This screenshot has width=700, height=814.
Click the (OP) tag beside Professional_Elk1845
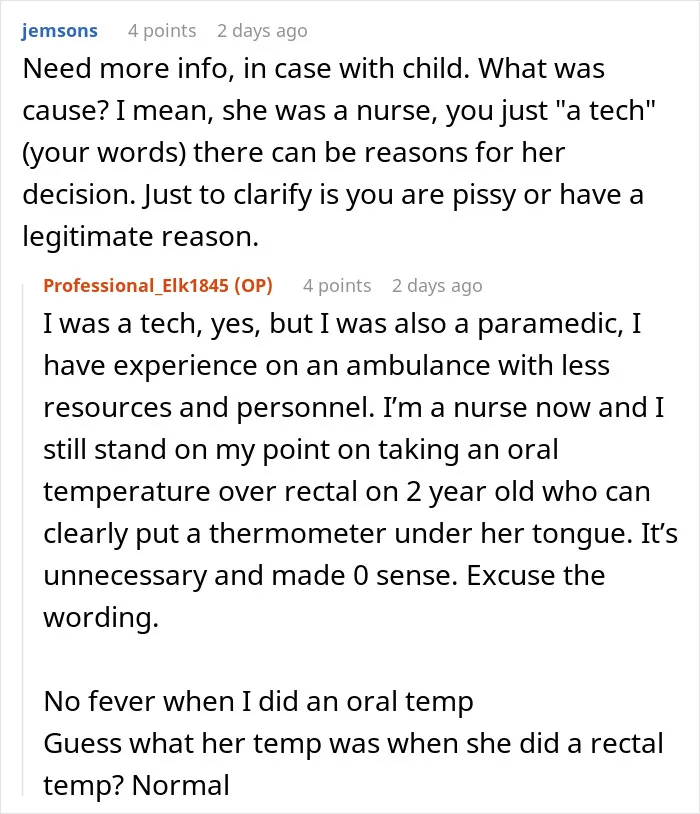click(x=253, y=286)
